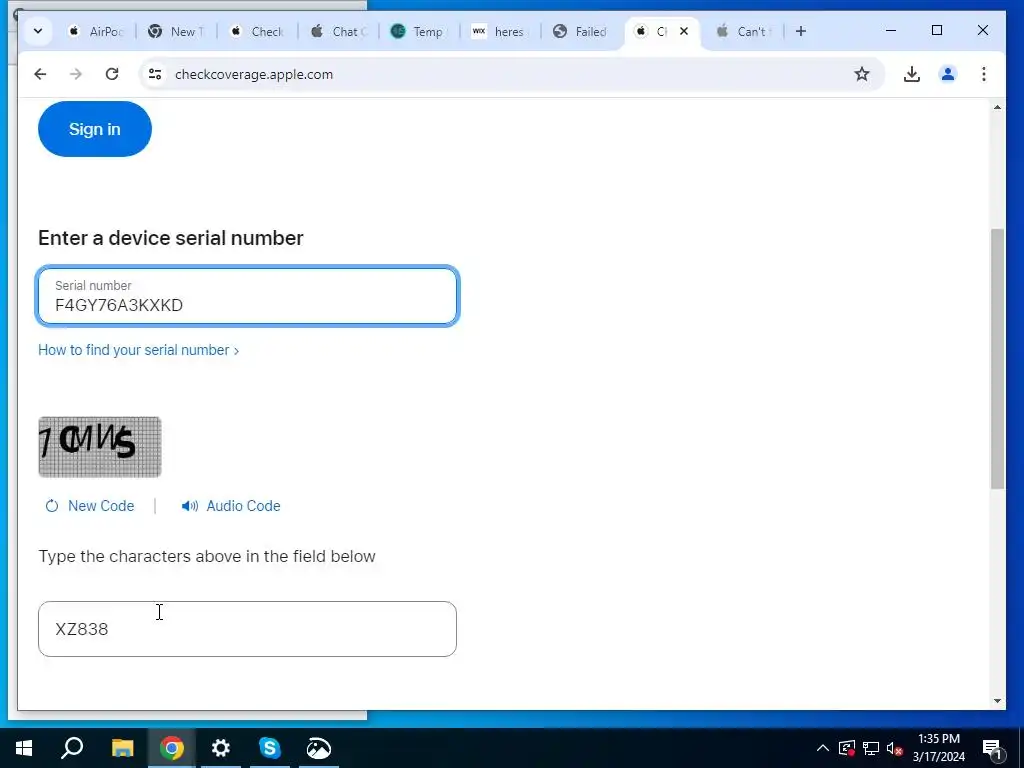Image resolution: width=1024 pixels, height=768 pixels.
Task: Click the address bar URL checkcoverage.apple.com
Action: (254, 74)
